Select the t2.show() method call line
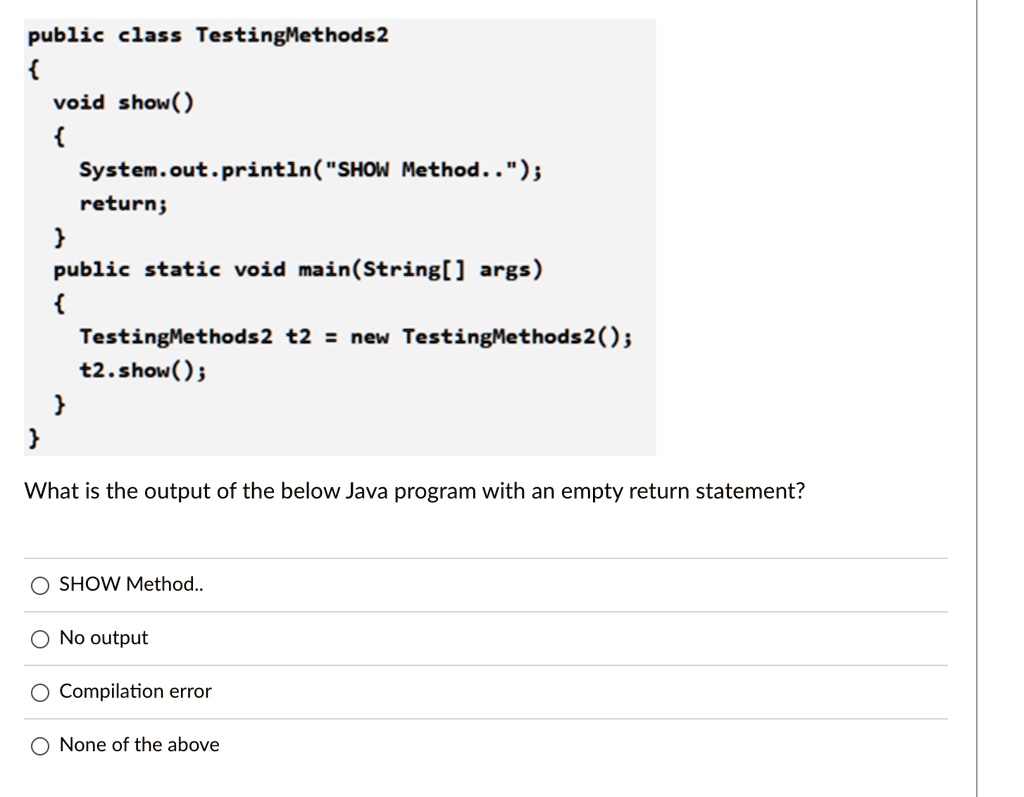The image size is (1024, 797). point(140,371)
